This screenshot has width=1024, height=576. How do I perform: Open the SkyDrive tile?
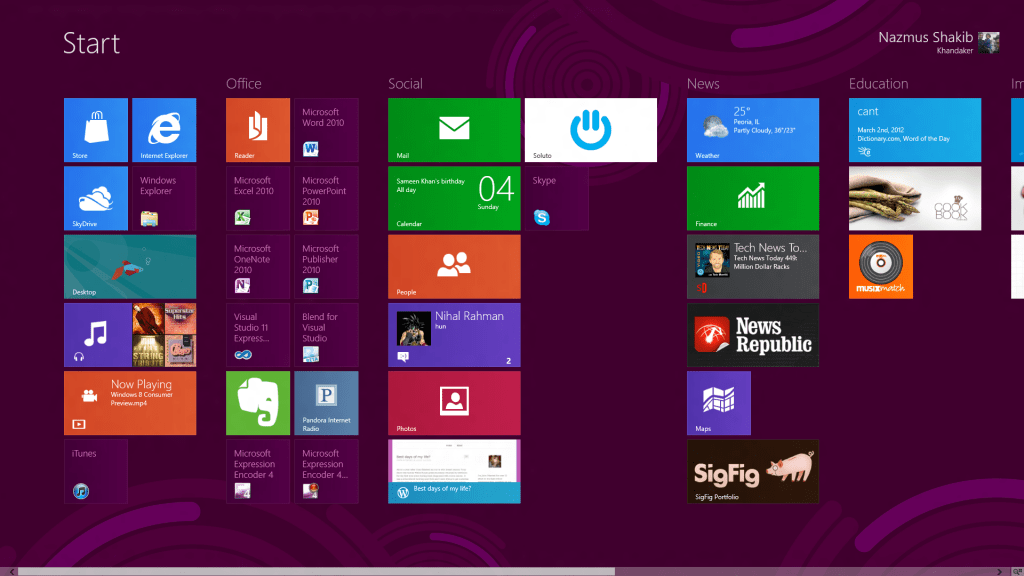pyautogui.click(x=96, y=198)
